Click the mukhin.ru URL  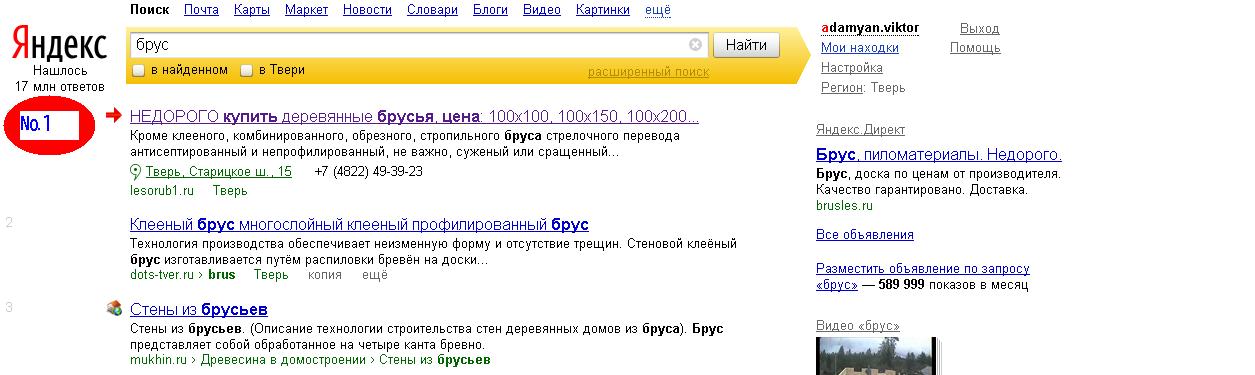(x=159, y=359)
